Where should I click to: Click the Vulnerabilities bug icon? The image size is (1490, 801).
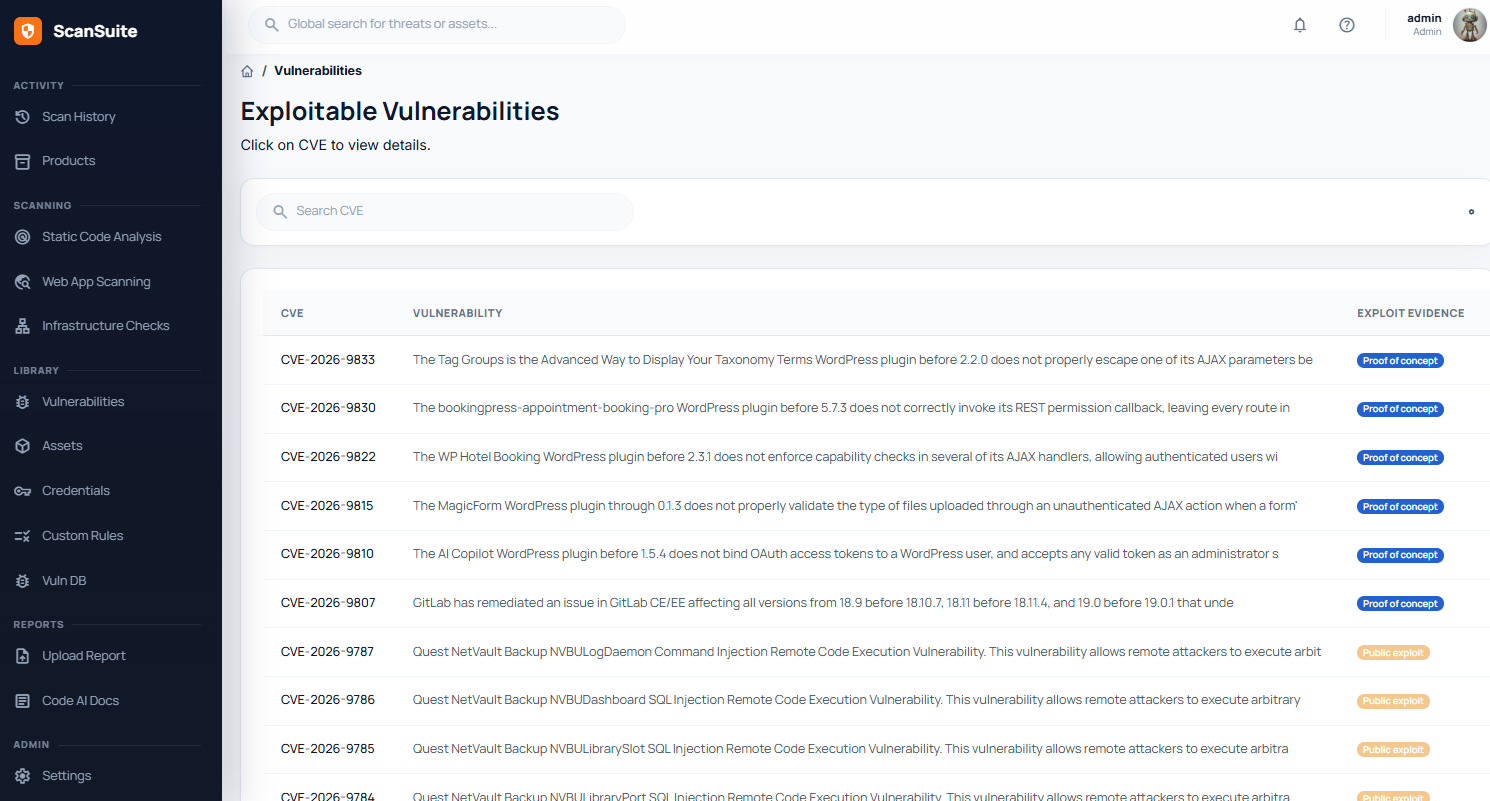23,402
